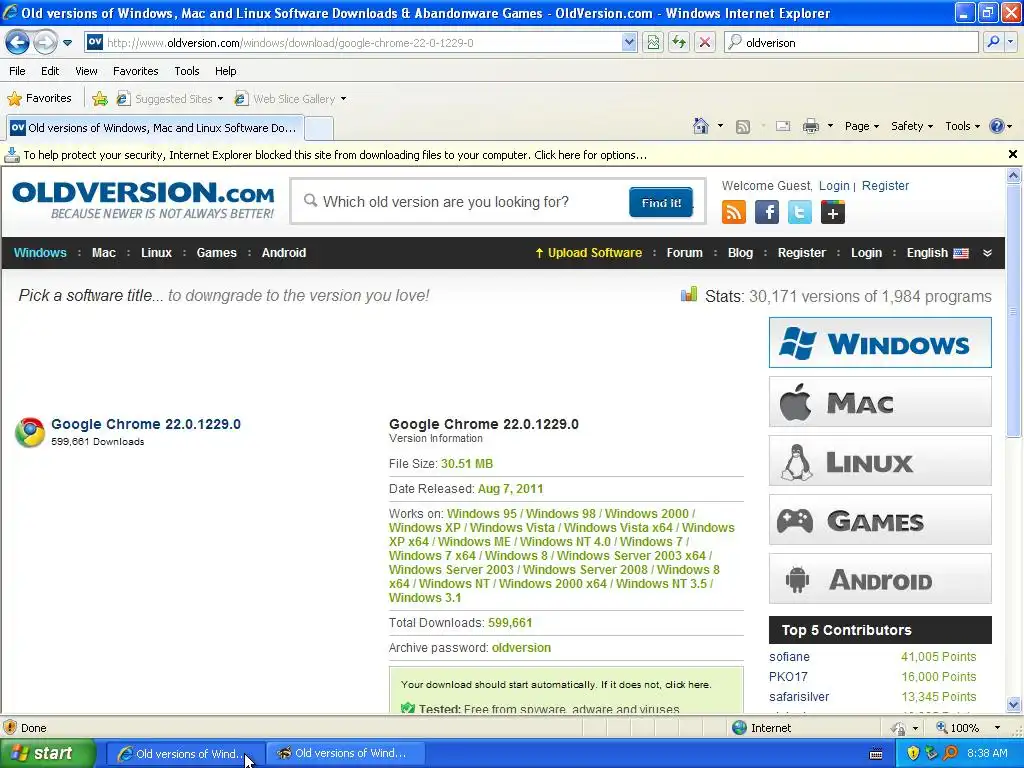Click the Read mail icon in command bar
Viewport: 1024px width, 768px height.
(x=783, y=126)
